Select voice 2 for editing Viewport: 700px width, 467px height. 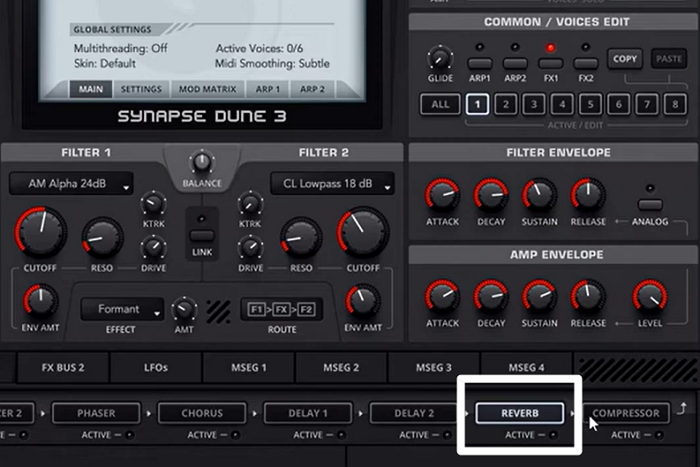(x=506, y=104)
